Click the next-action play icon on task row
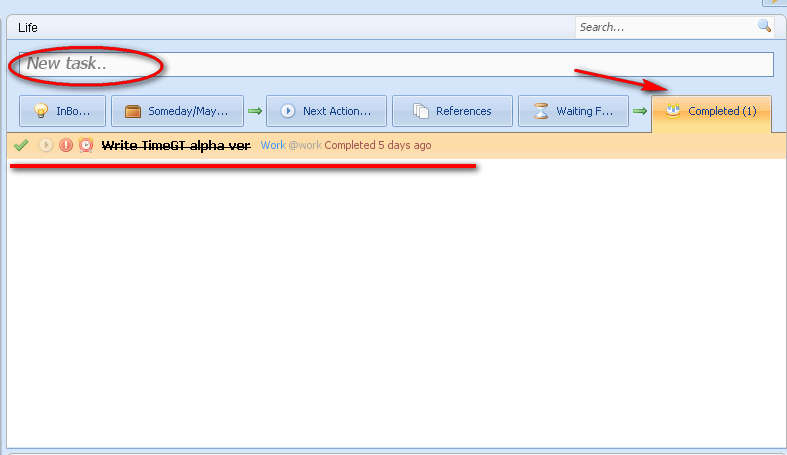Screen dimensions: 787x455 [46, 145]
